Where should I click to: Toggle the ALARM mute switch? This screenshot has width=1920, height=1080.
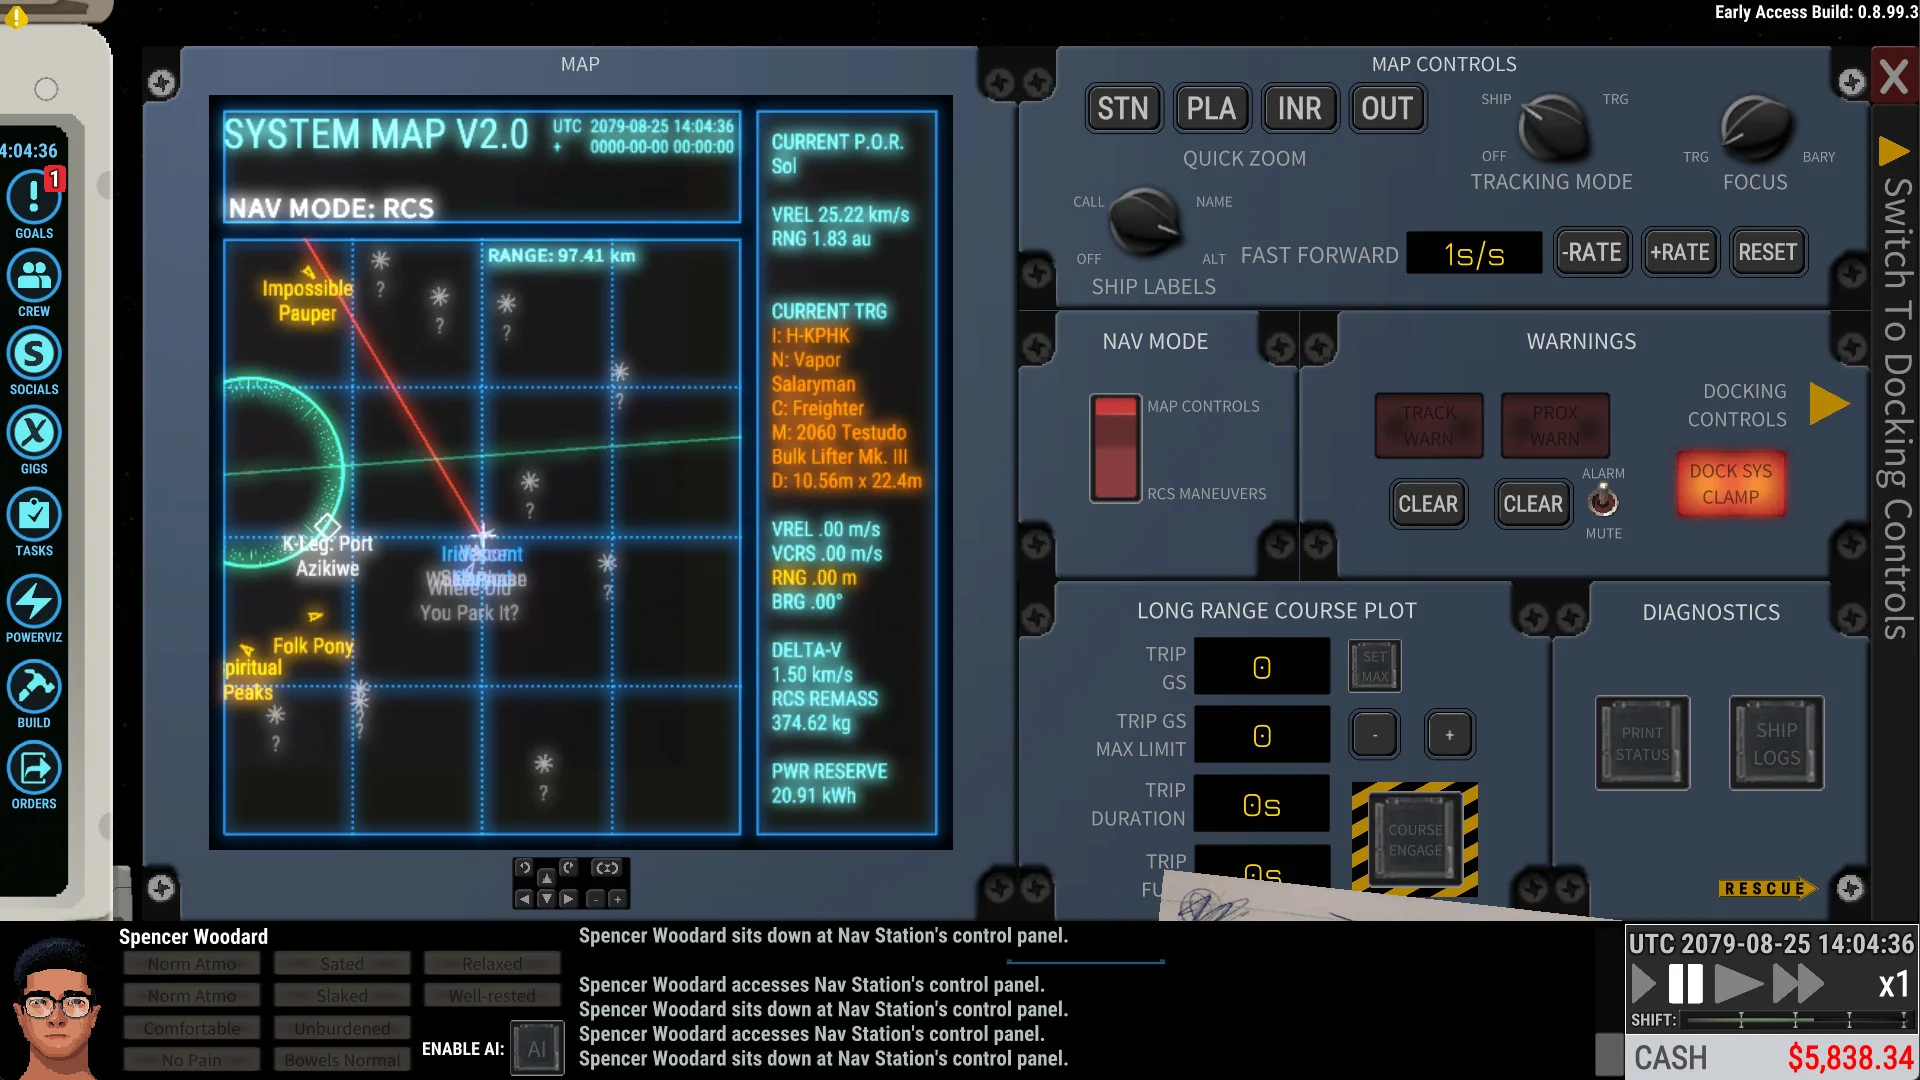point(1603,500)
